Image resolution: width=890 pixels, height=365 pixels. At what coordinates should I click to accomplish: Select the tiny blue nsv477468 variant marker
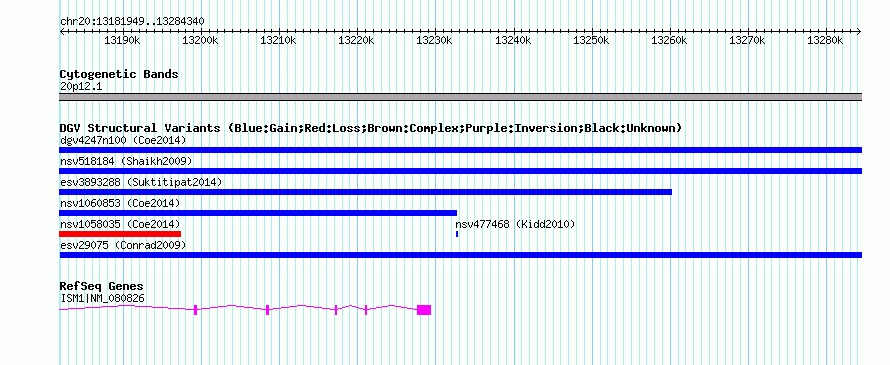(457, 234)
